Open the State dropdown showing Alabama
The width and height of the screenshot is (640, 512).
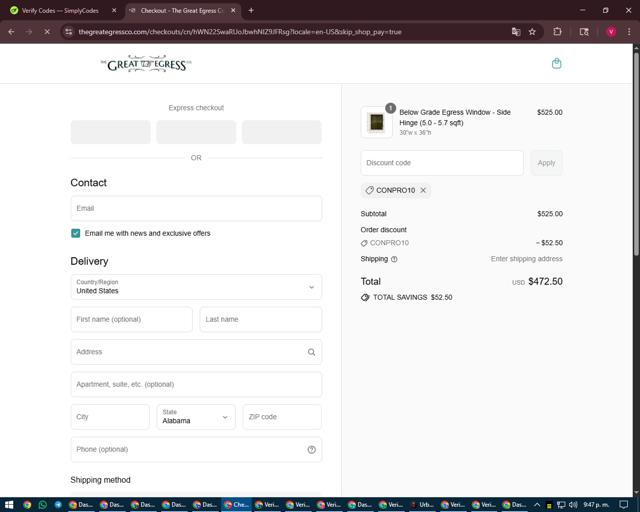click(196, 417)
